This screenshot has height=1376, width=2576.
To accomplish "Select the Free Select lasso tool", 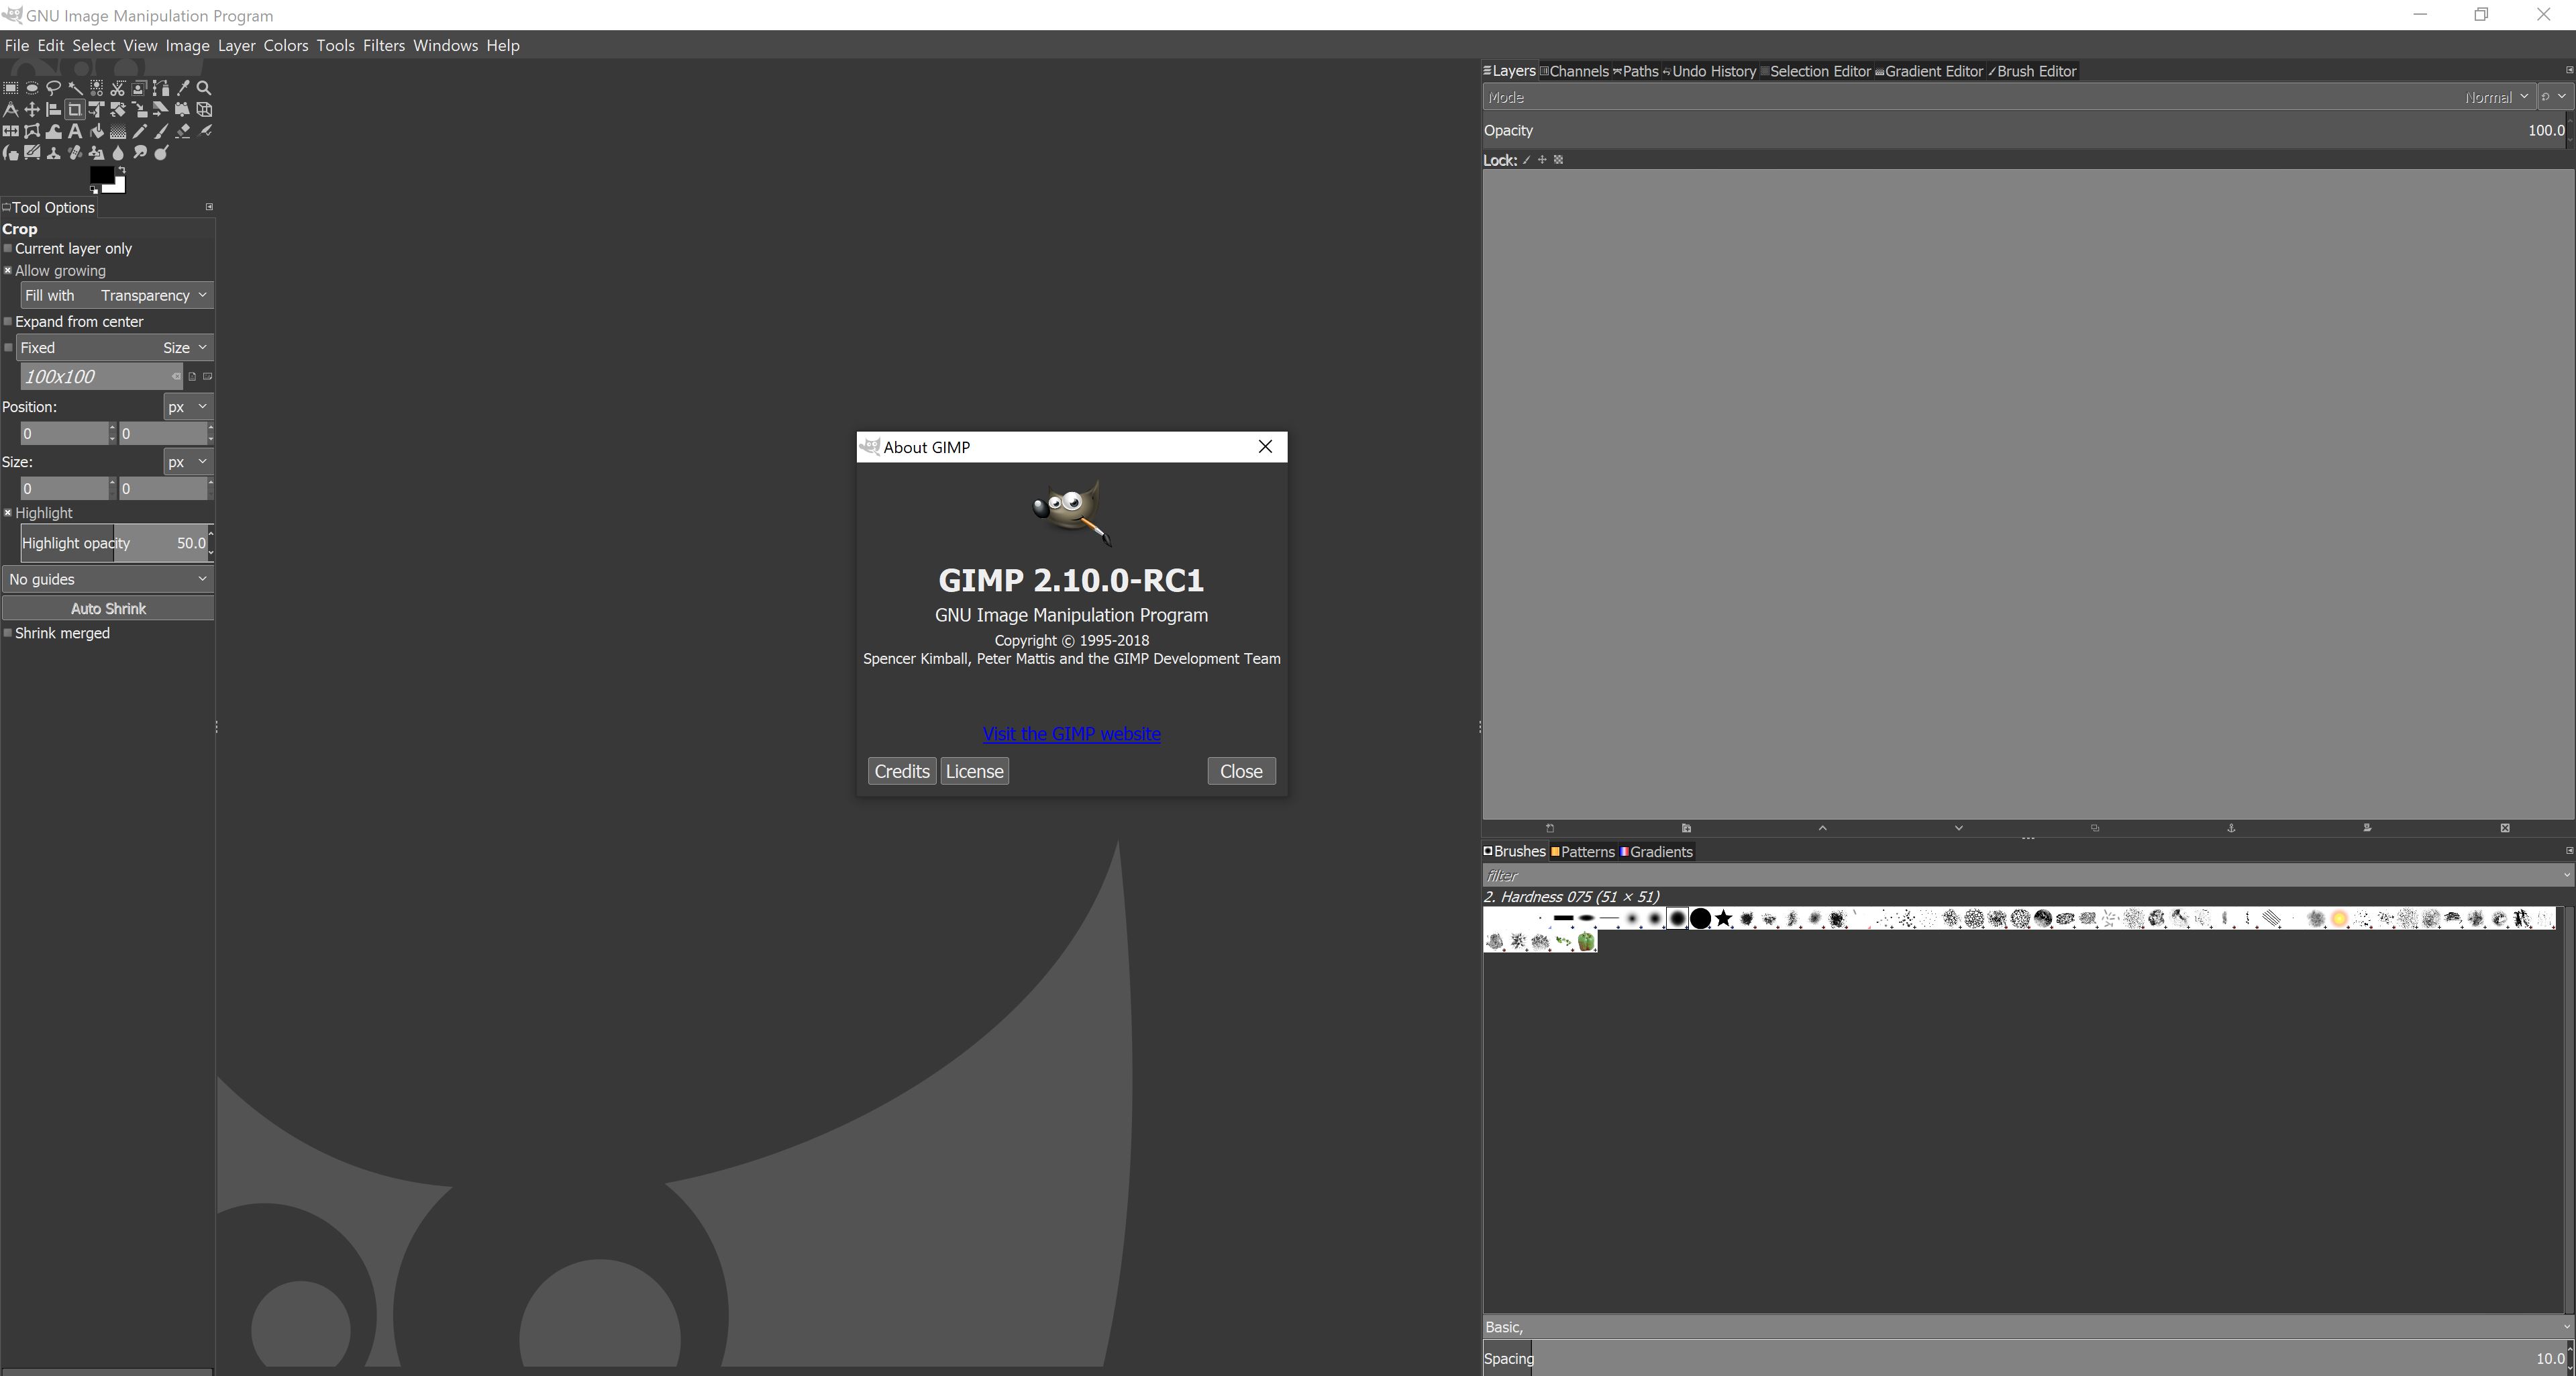I will [x=54, y=88].
